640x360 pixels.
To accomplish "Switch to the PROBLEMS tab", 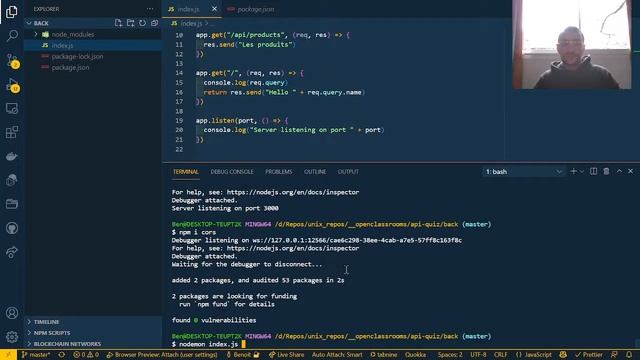I will click(x=279, y=172).
